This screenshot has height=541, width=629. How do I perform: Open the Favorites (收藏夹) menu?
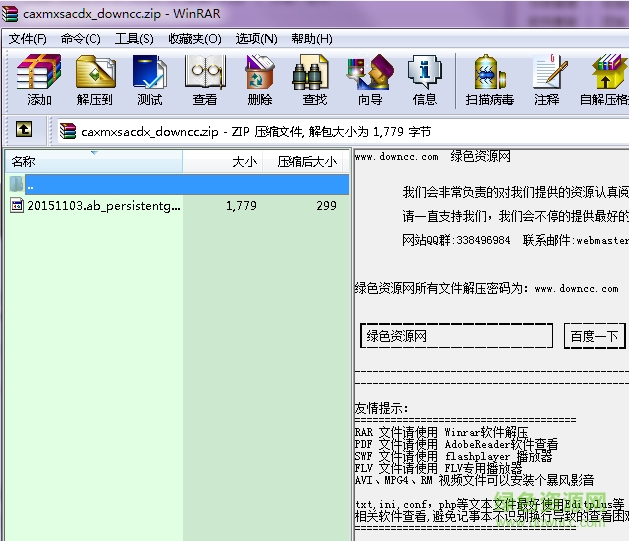[195, 39]
